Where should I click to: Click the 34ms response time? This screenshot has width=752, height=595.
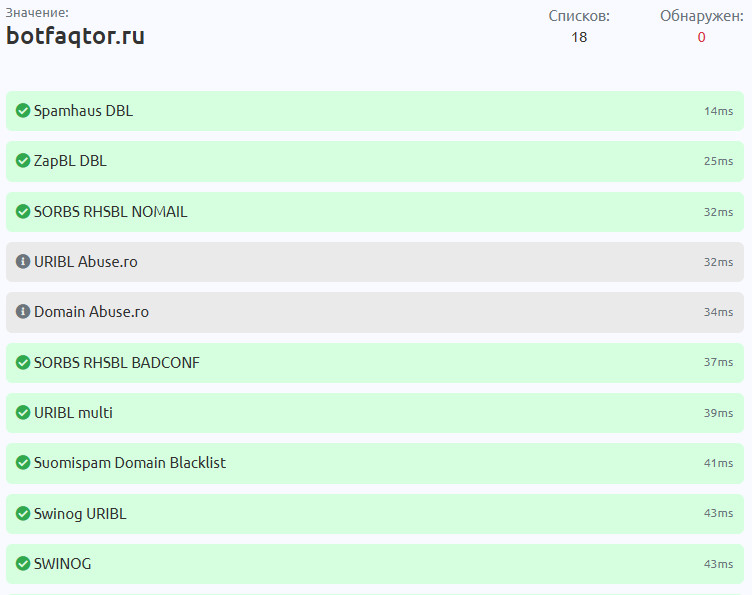718,312
